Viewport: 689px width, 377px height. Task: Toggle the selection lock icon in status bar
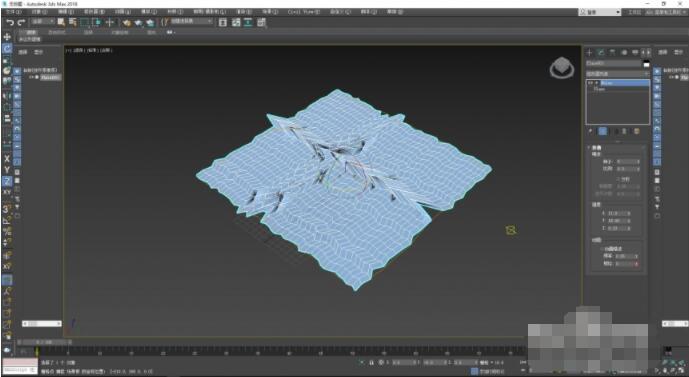click(x=371, y=362)
